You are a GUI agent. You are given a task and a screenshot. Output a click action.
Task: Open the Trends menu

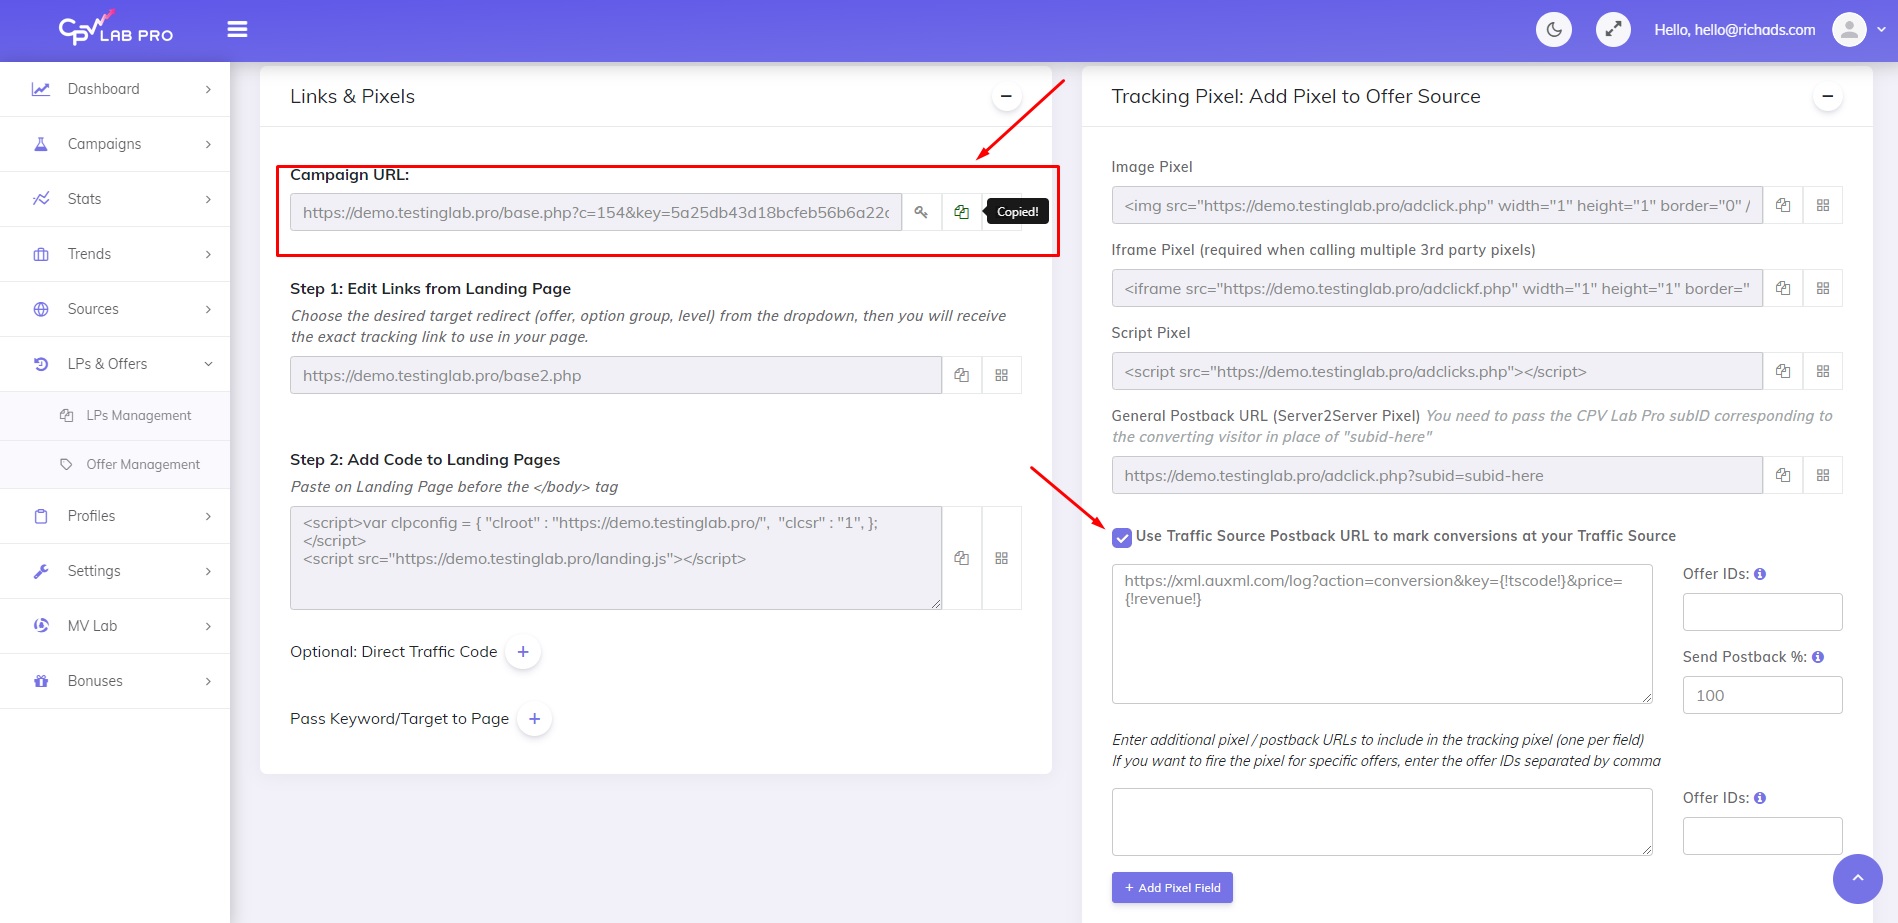pyautogui.click(x=115, y=254)
